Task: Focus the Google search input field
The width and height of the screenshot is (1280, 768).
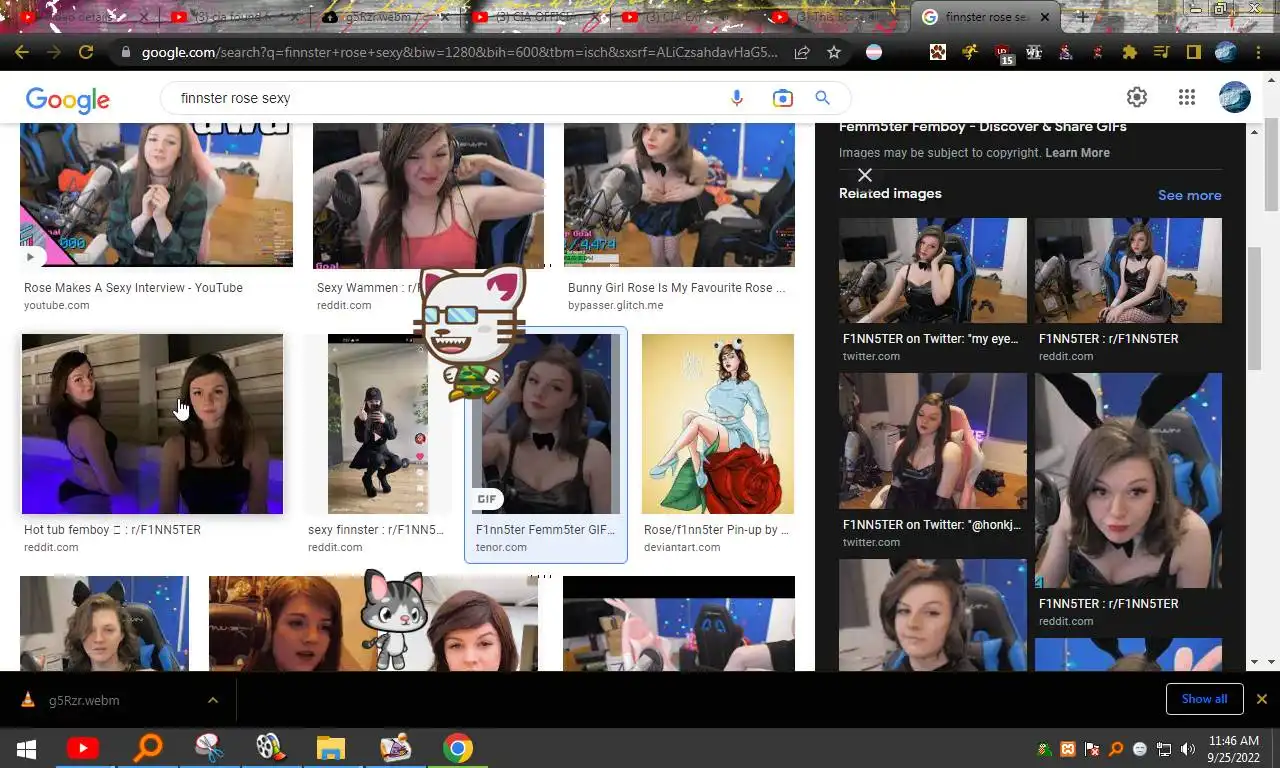Action: coord(450,98)
